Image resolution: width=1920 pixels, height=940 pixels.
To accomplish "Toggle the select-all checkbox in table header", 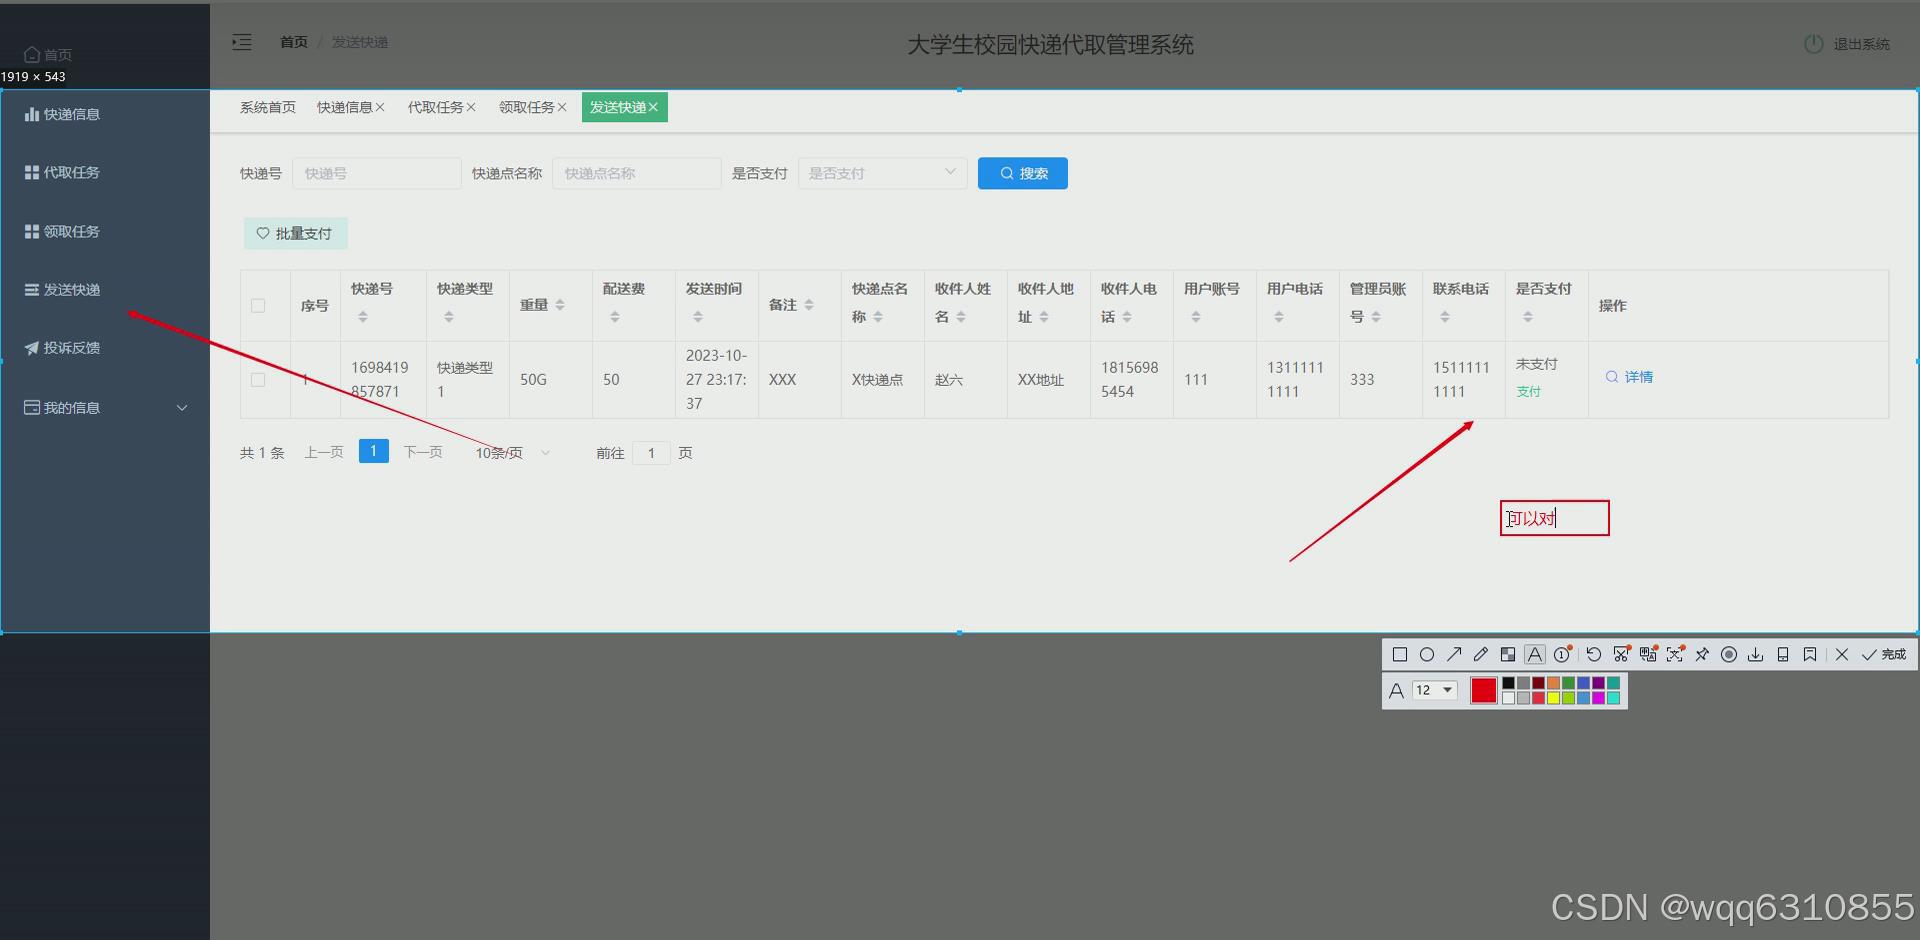I will tap(258, 306).
